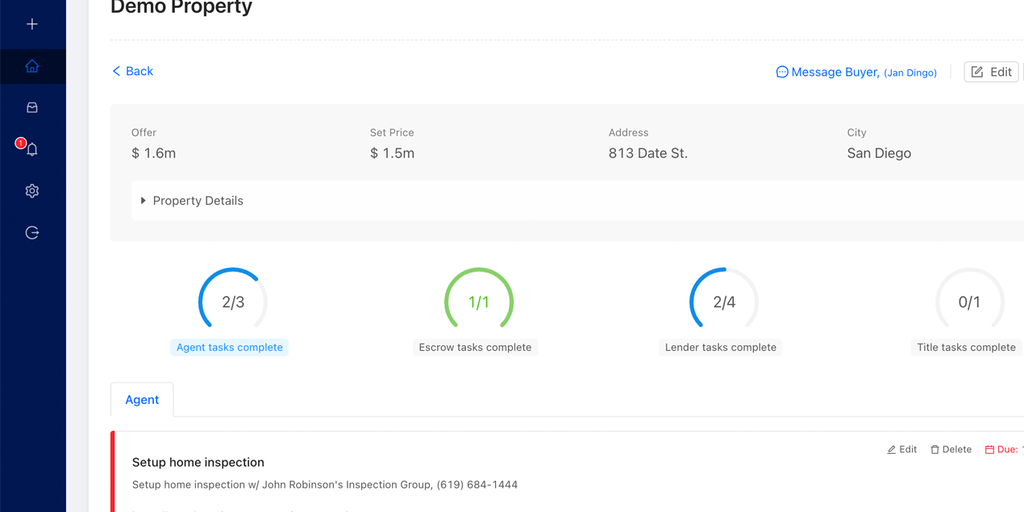This screenshot has width=1024, height=512.
Task: Click the Message Buyer link
Action: 835,72
